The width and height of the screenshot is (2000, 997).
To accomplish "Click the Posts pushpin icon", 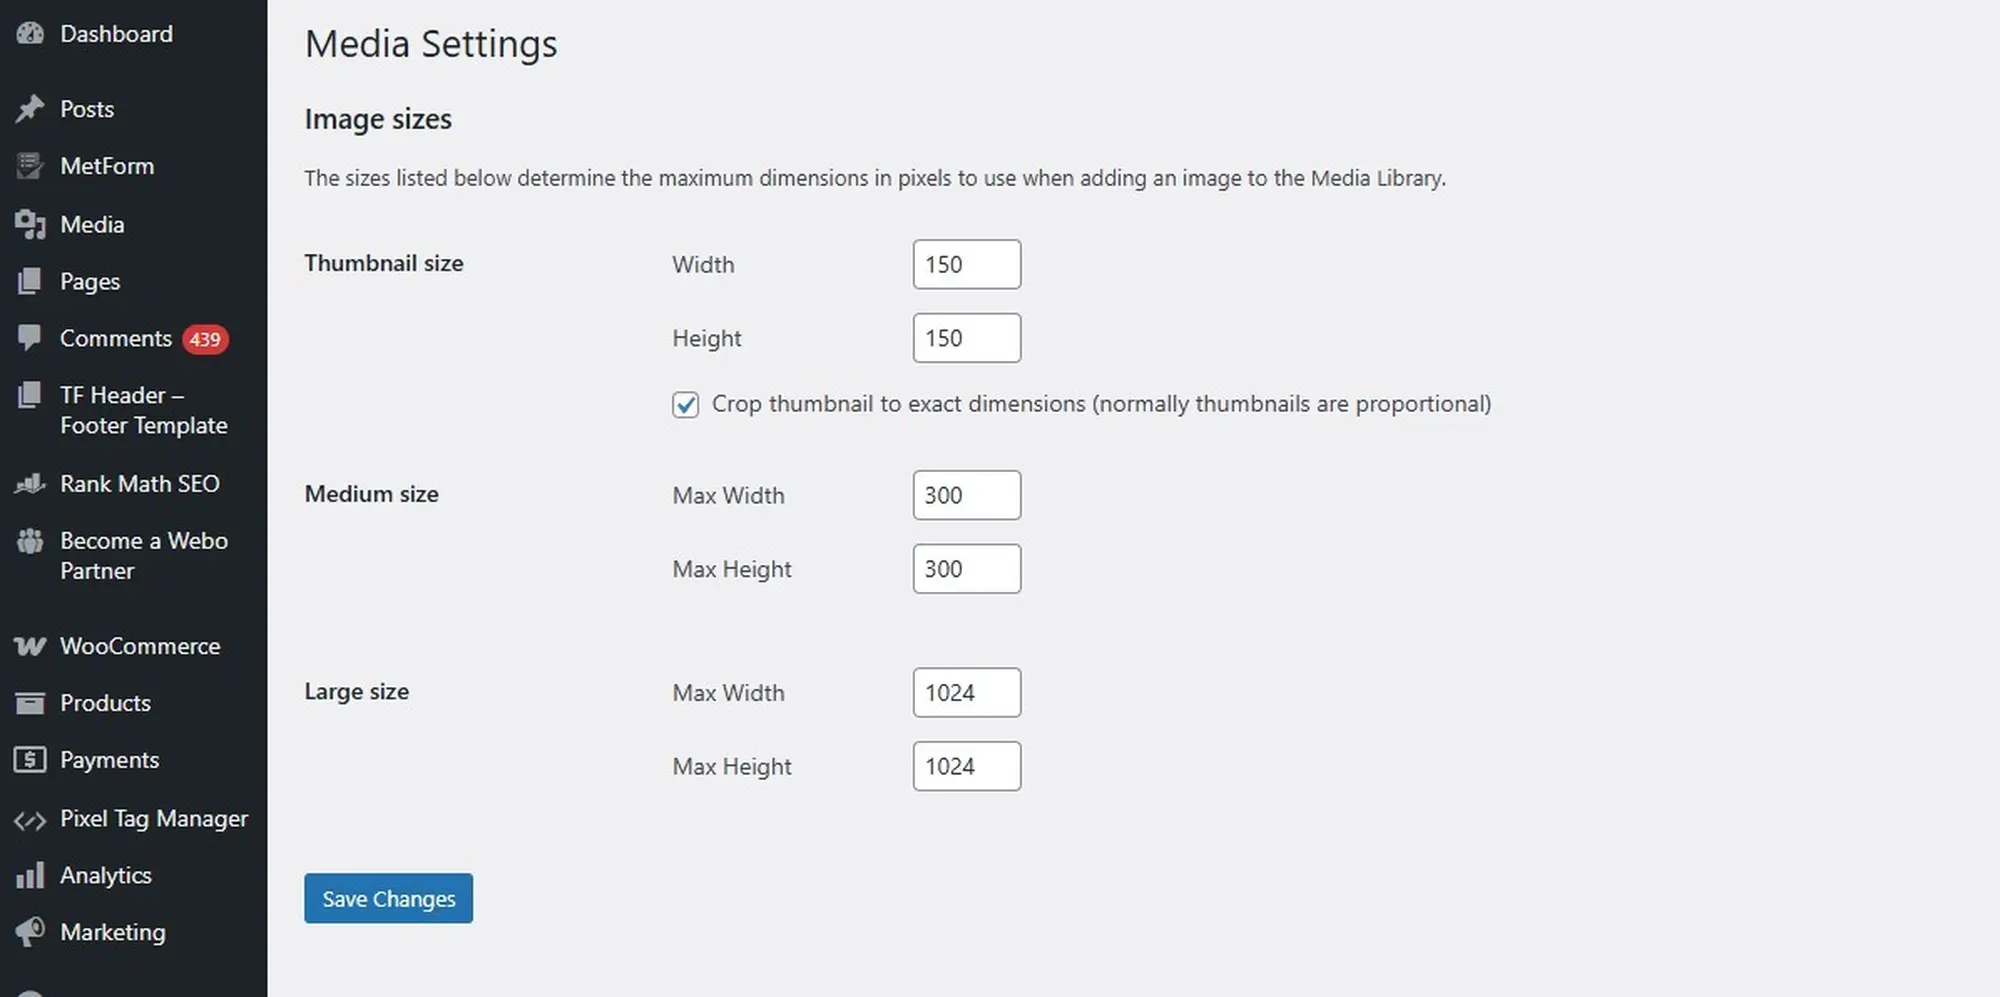I will (x=30, y=108).
